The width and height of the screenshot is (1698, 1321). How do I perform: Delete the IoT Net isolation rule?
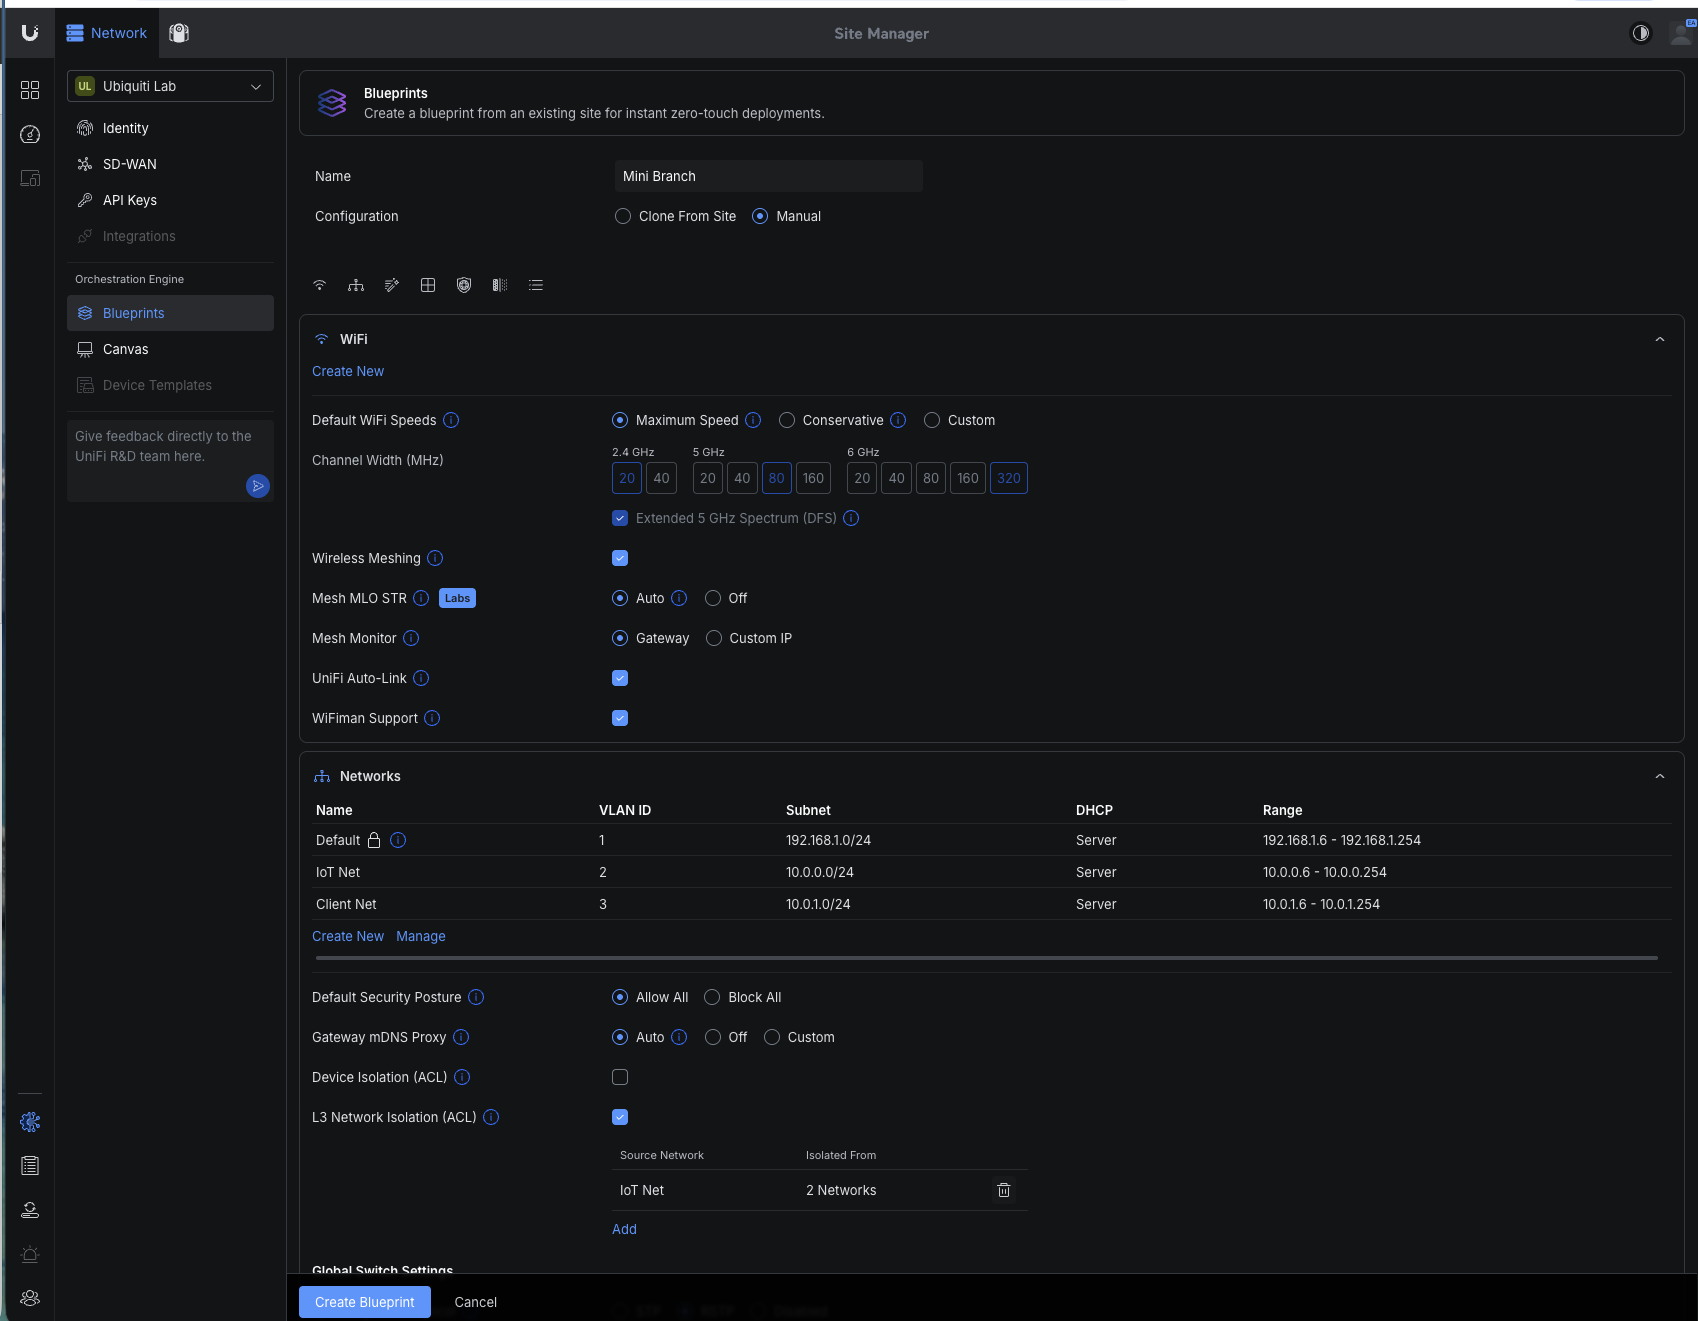[1004, 1190]
